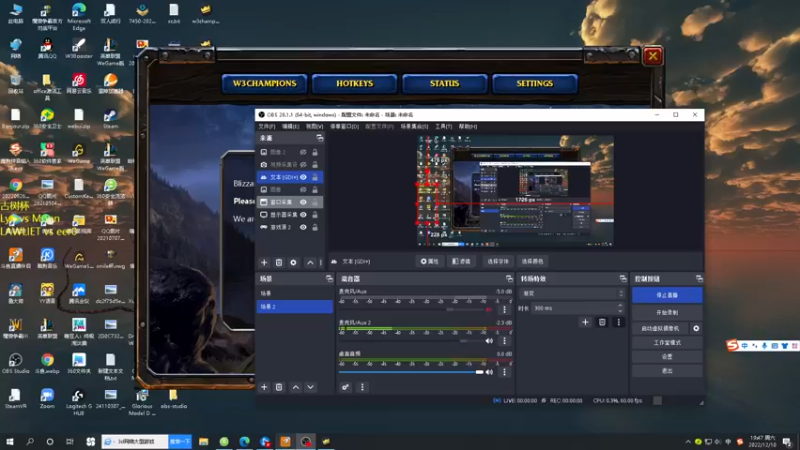Open advanced audio properties gears icon in mixer
This screenshot has height=450, width=800.
tap(345, 387)
